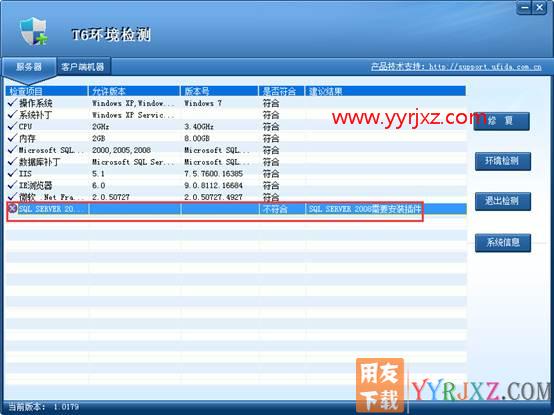Click the Windows XP Servic... allowed version cell
This screenshot has width=554, height=415.
point(133,115)
